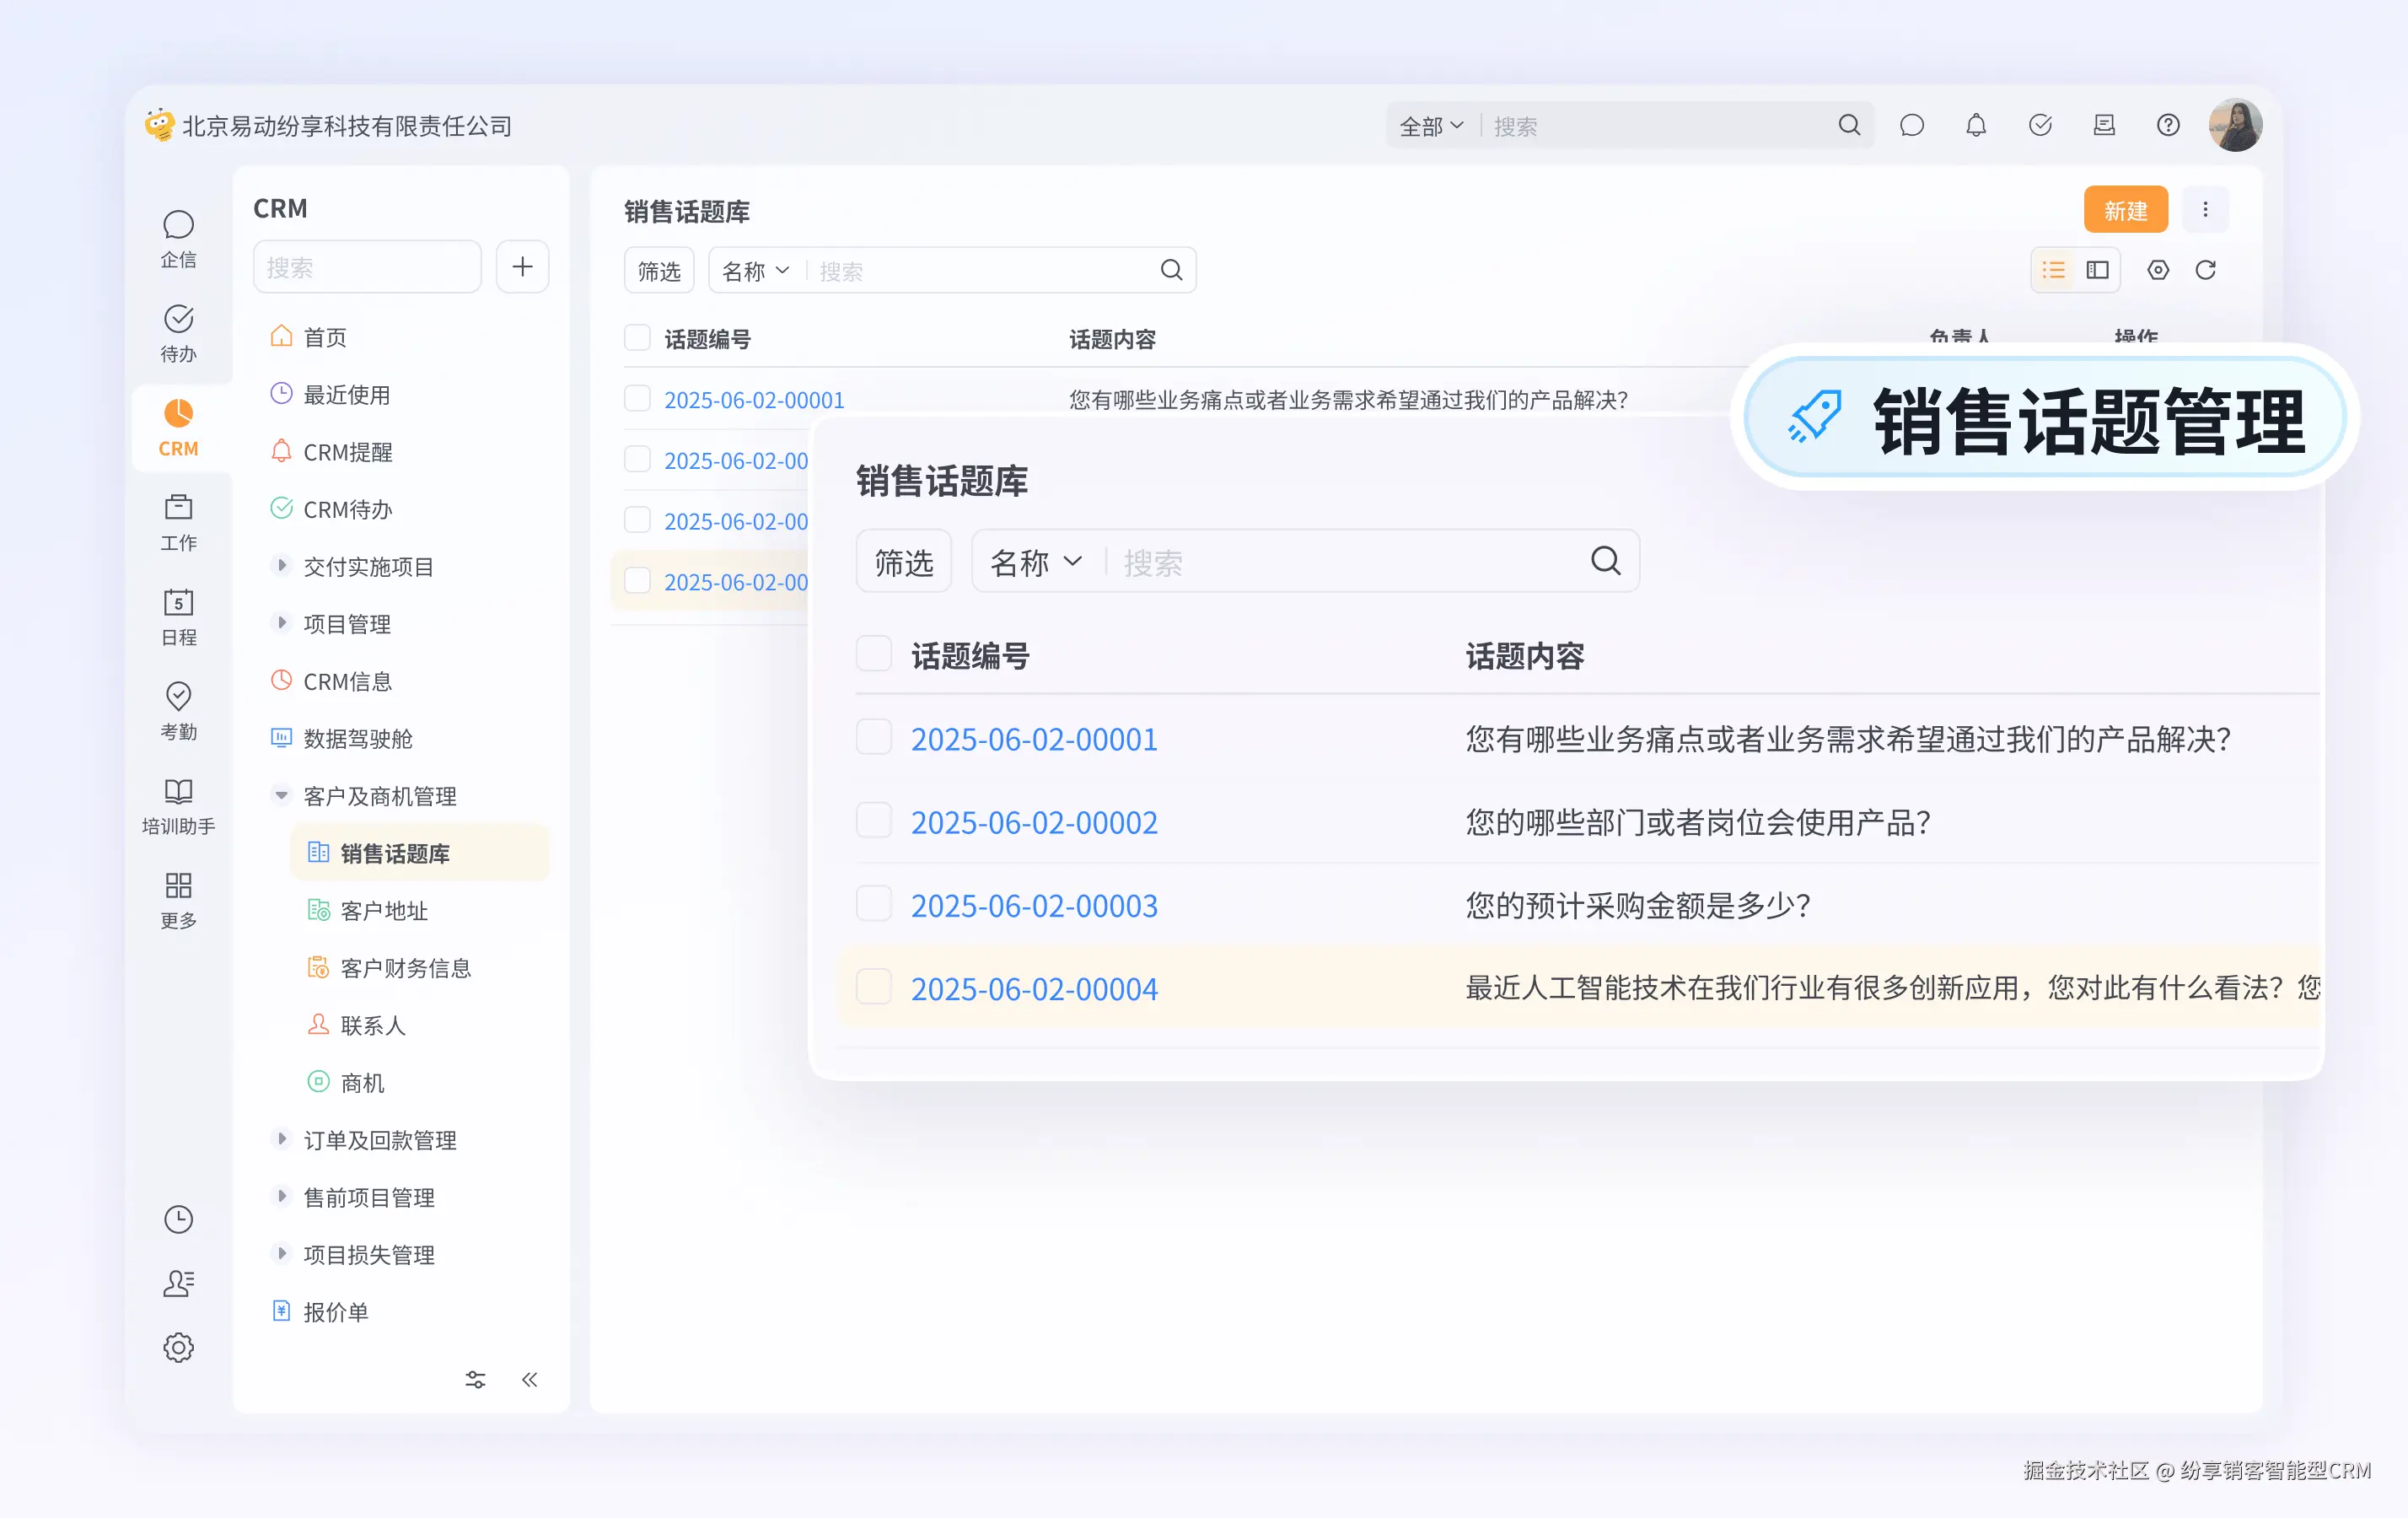
Task: Click the gear settings icon in sidebar
Action: (178, 1346)
